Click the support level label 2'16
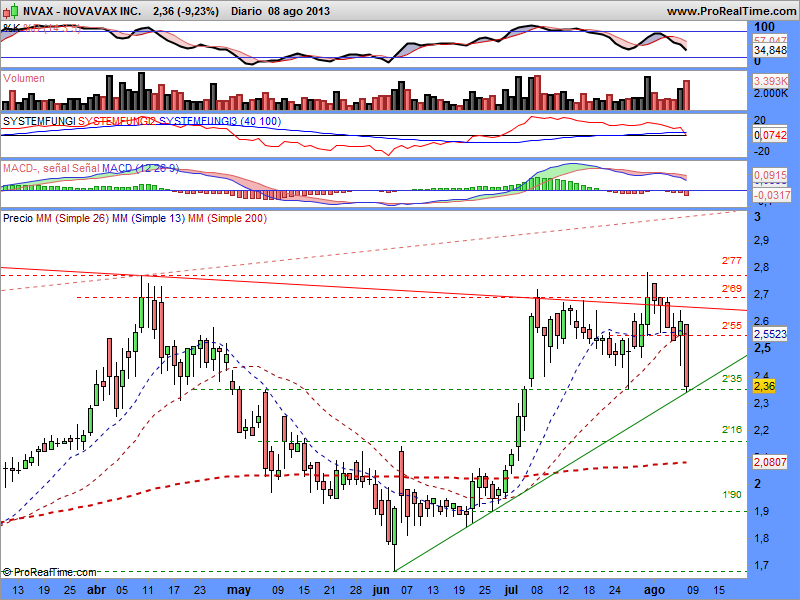Viewport: 800px width, 600px height. tap(732, 430)
